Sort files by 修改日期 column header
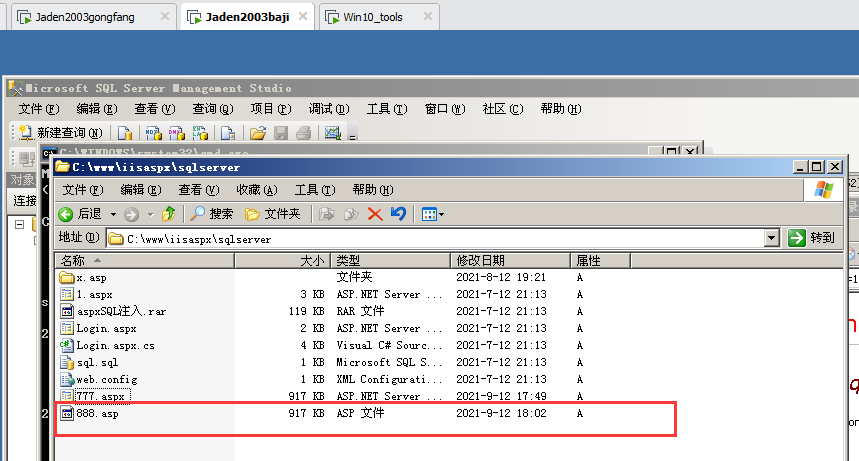 click(x=509, y=261)
